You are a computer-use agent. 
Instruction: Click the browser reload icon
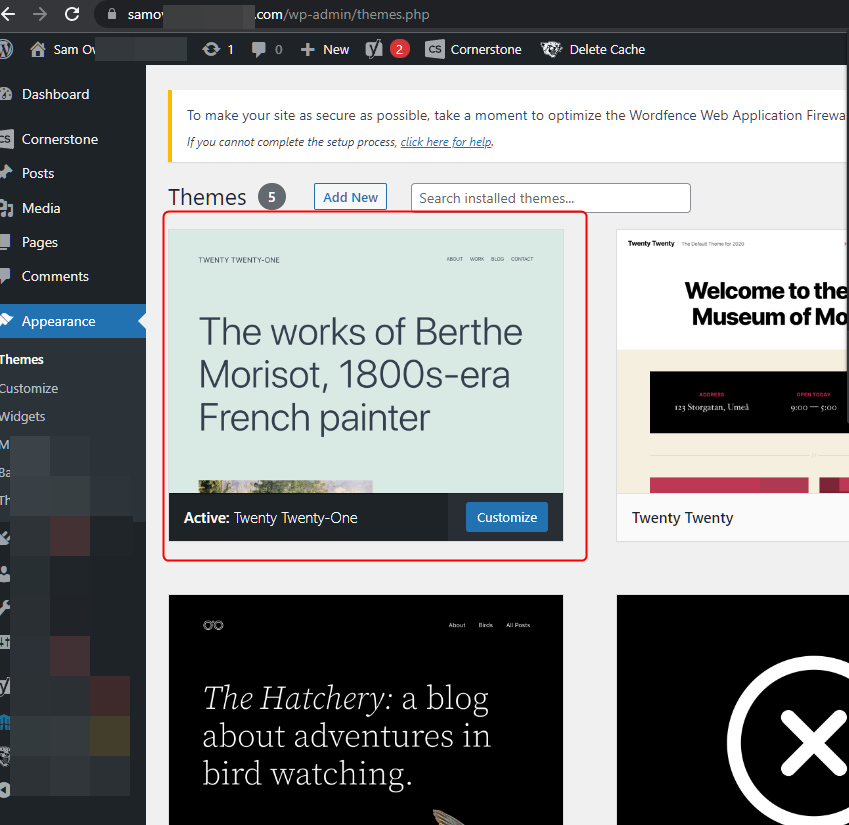tap(72, 15)
